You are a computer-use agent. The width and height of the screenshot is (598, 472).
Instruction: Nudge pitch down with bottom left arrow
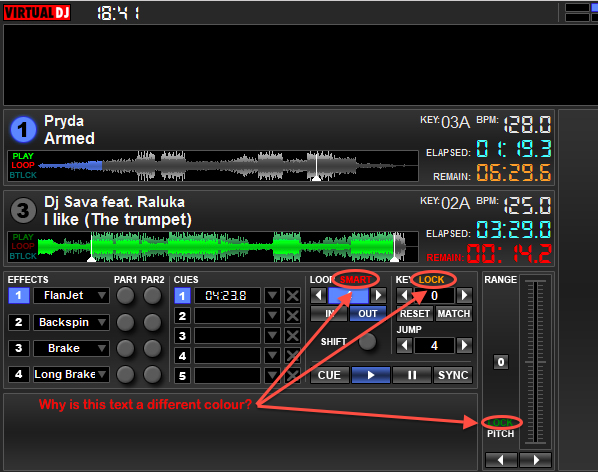coord(501,460)
